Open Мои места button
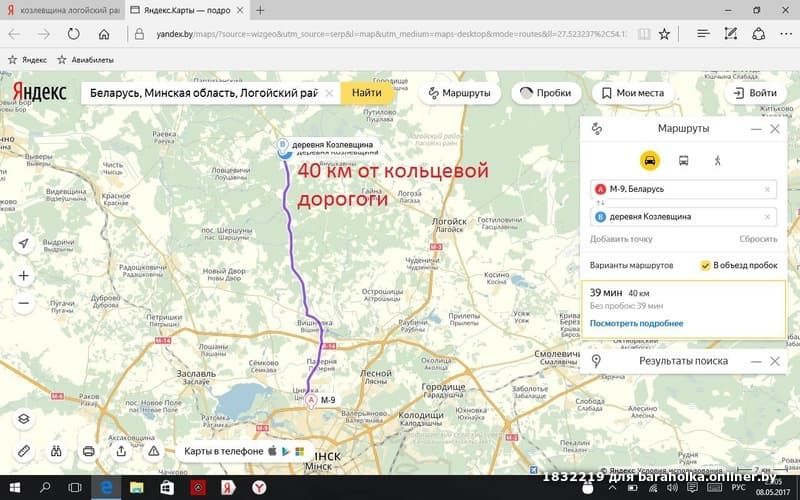Viewport: 800px width, 500px height. click(633, 93)
